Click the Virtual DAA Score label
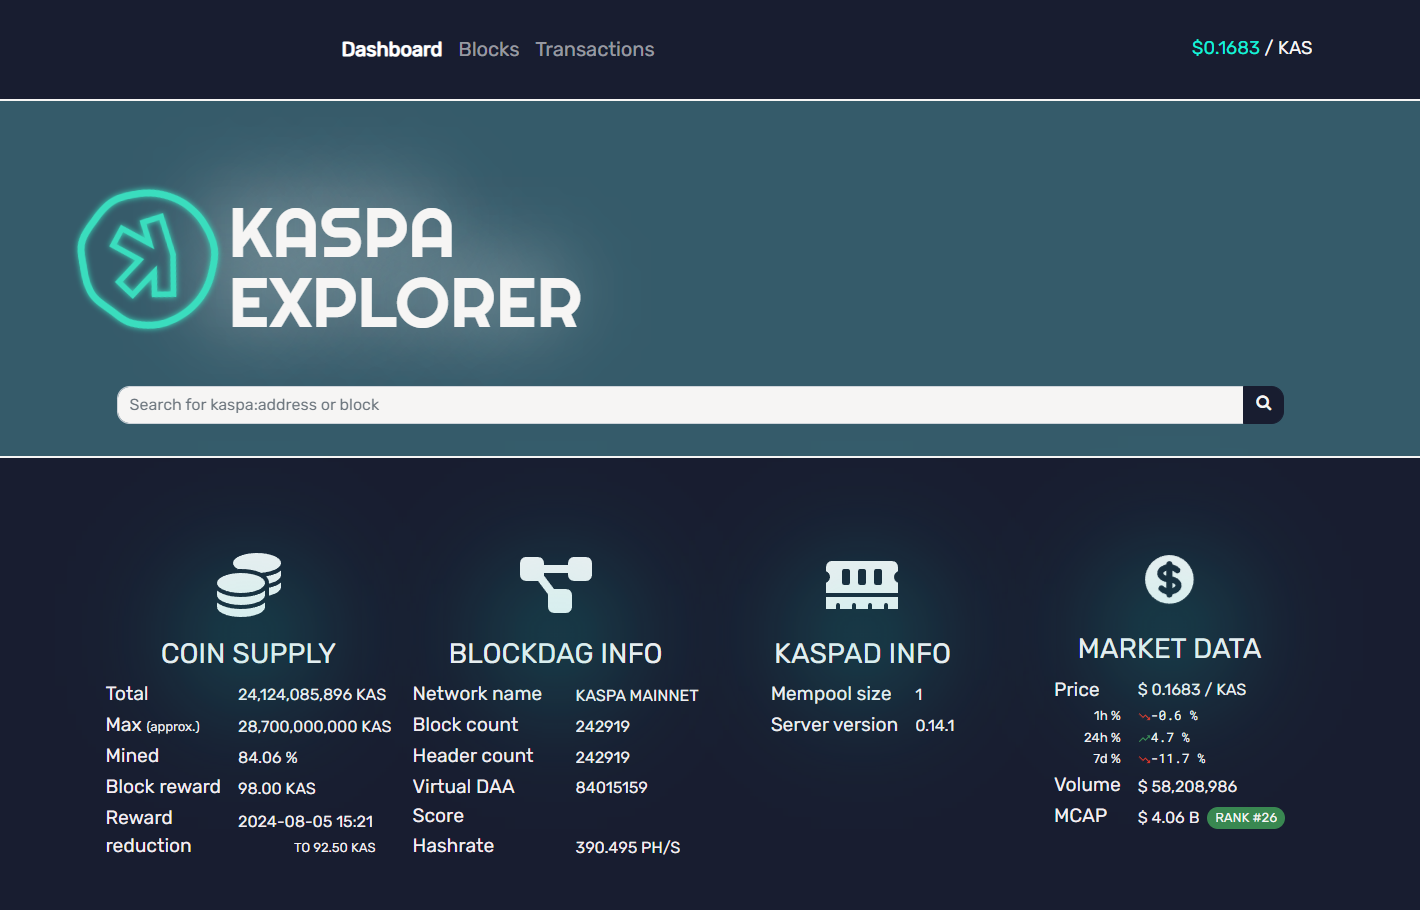1420x910 pixels. pyautogui.click(x=463, y=801)
